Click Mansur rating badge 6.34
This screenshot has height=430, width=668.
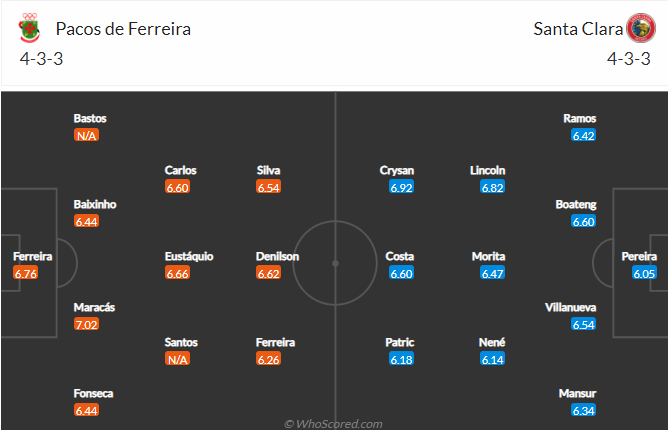pyautogui.click(x=584, y=410)
